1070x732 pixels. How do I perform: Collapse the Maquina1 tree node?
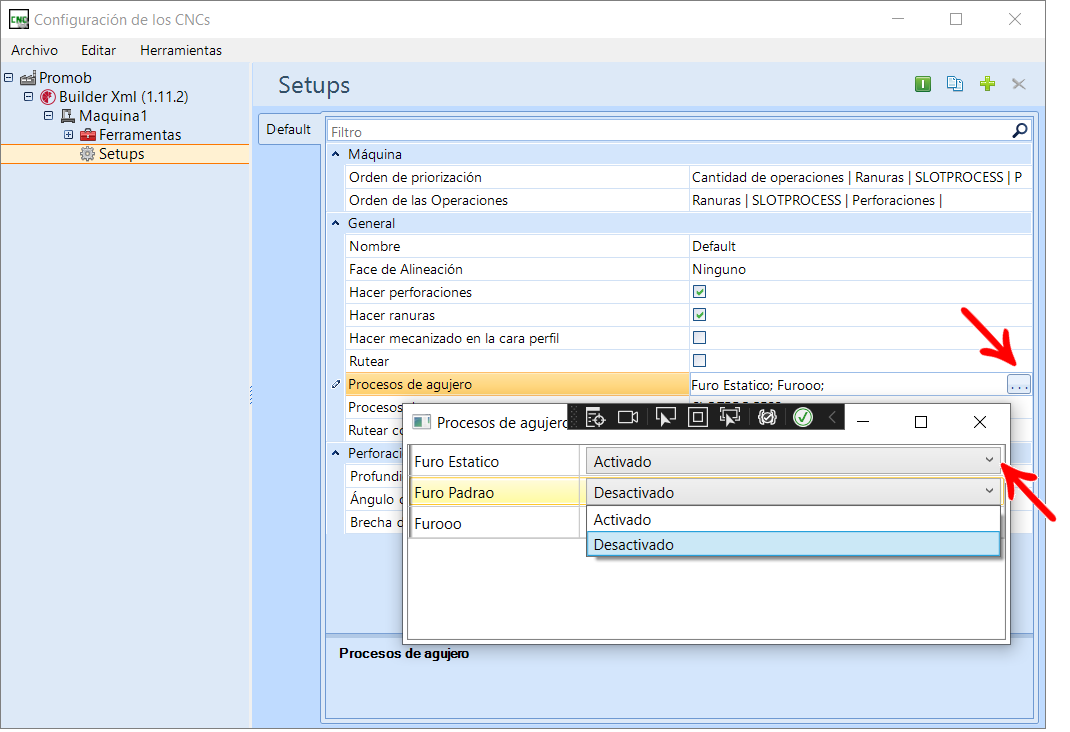[48, 116]
